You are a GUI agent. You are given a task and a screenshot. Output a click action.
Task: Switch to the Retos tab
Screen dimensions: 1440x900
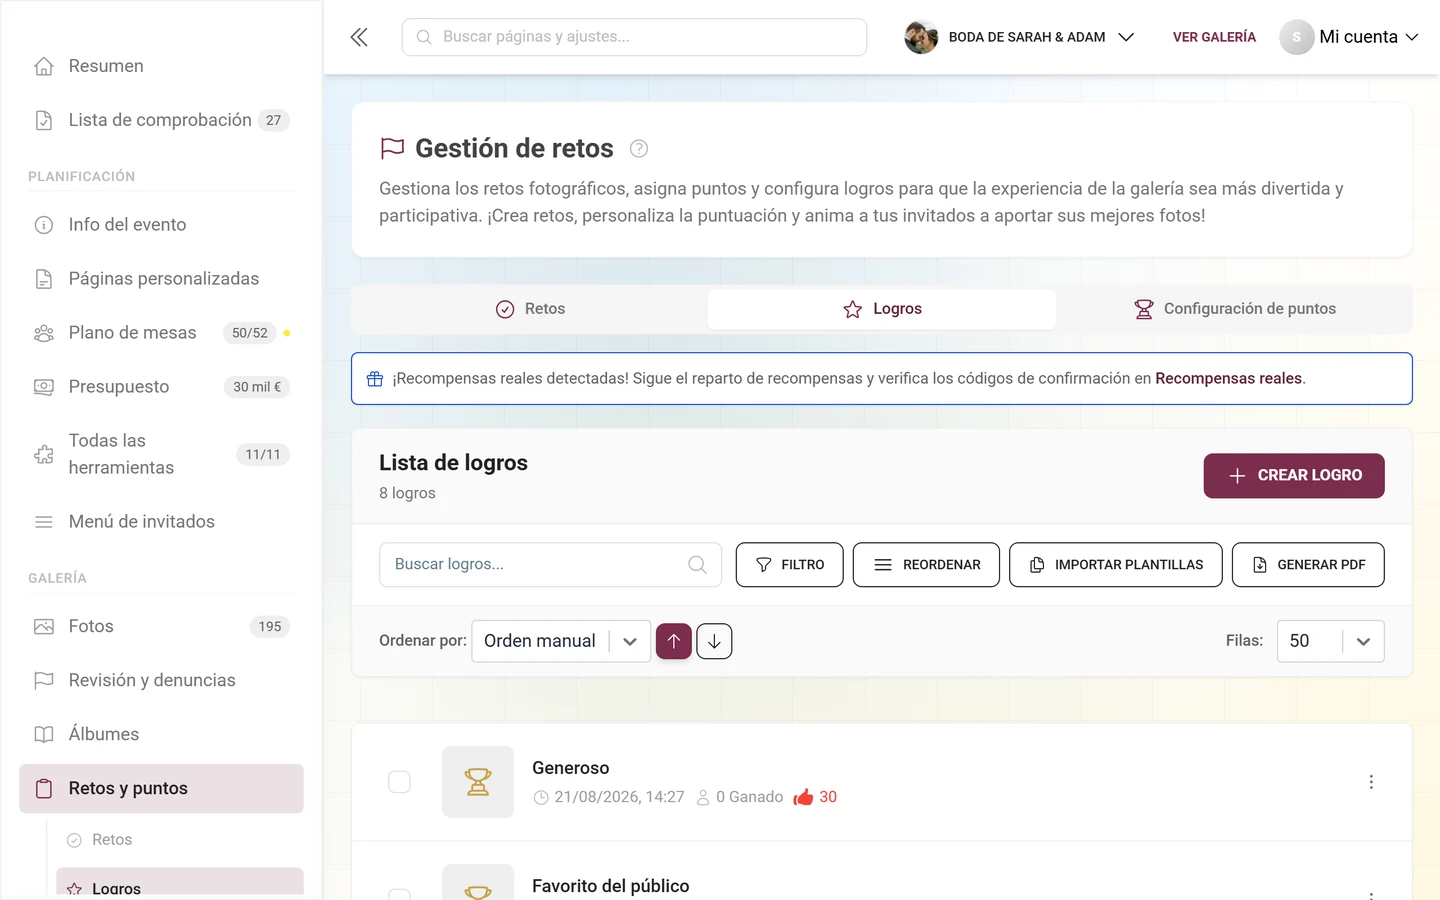click(x=531, y=309)
